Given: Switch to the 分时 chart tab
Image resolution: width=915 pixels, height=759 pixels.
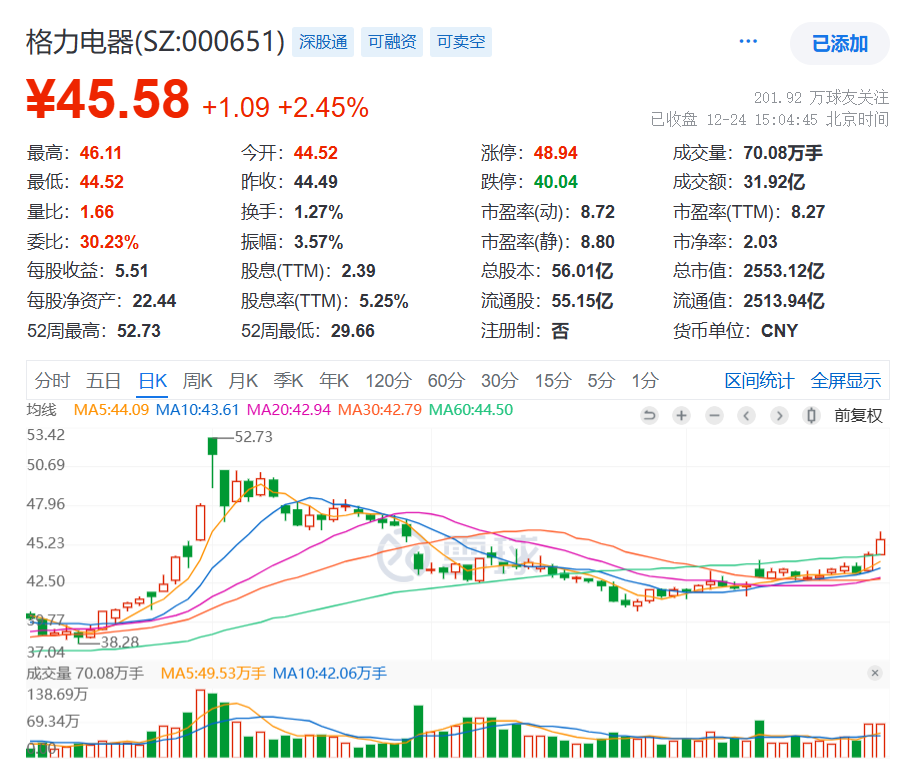Looking at the screenshot, I should pos(52,381).
